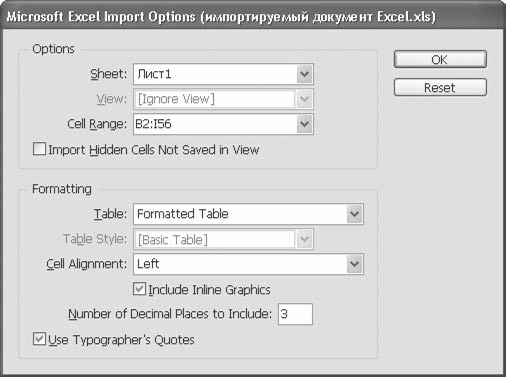Open the Table formatting dropdown arrow

pos(354,214)
